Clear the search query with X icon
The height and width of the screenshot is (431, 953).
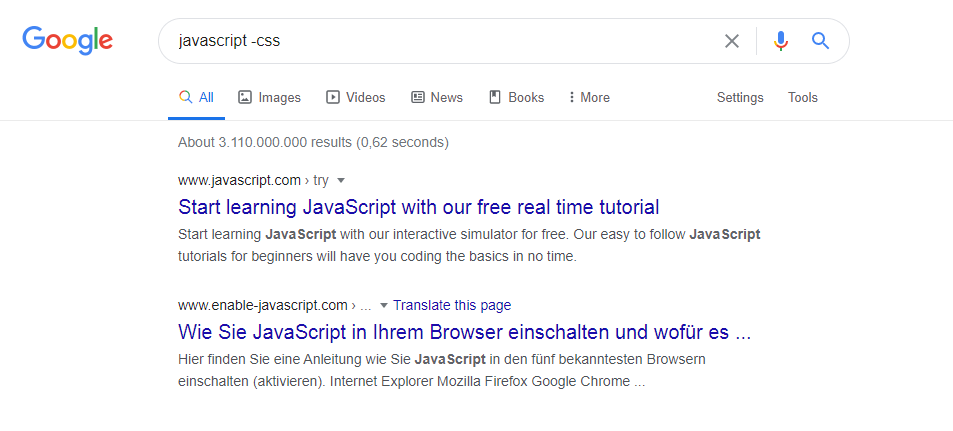point(732,41)
